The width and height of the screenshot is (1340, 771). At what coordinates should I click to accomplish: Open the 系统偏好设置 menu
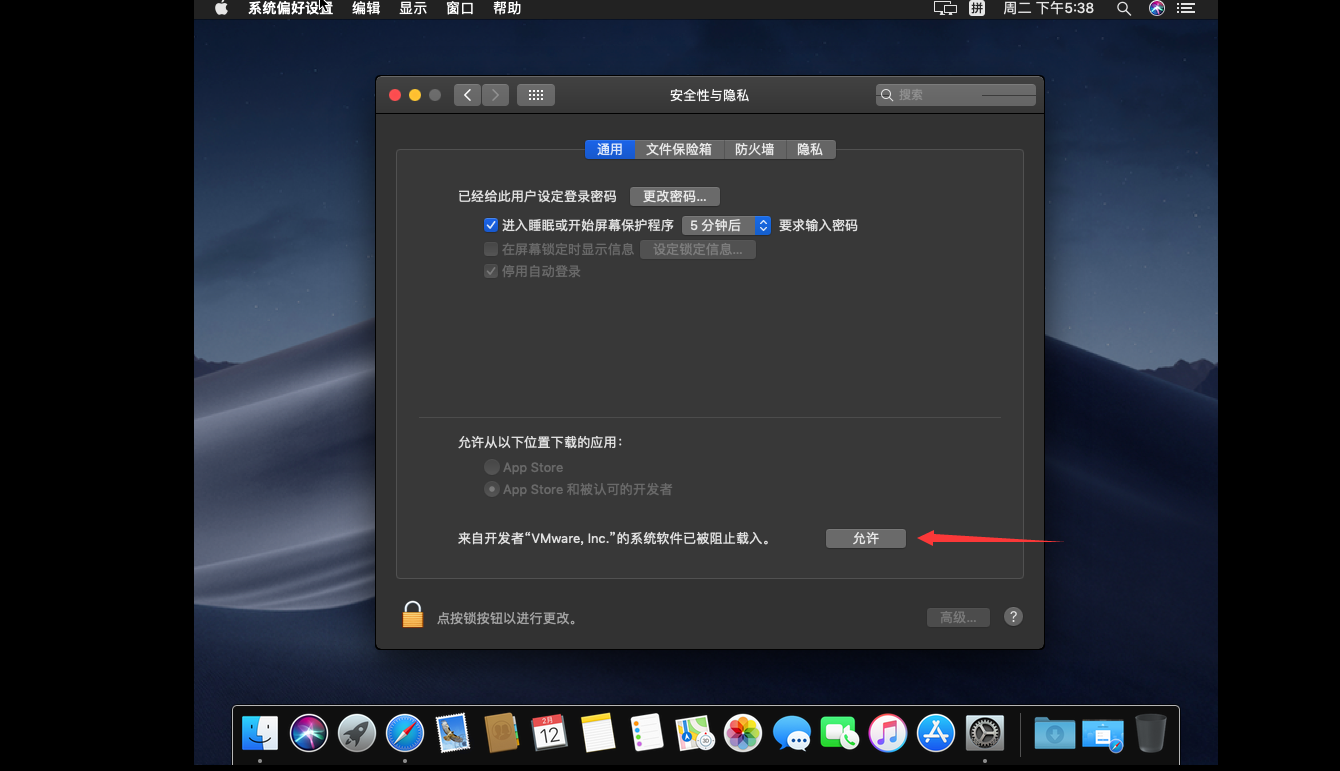[x=291, y=8]
